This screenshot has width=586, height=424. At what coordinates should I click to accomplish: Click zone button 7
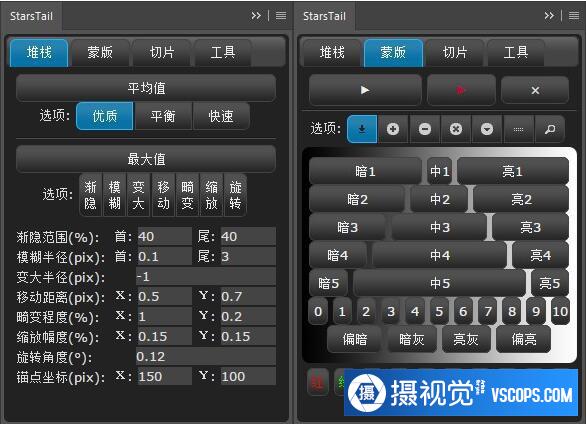(488, 311)
